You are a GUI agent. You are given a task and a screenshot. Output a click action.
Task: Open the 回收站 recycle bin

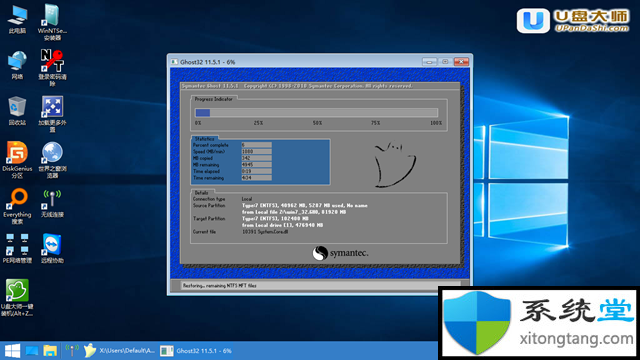17,111
